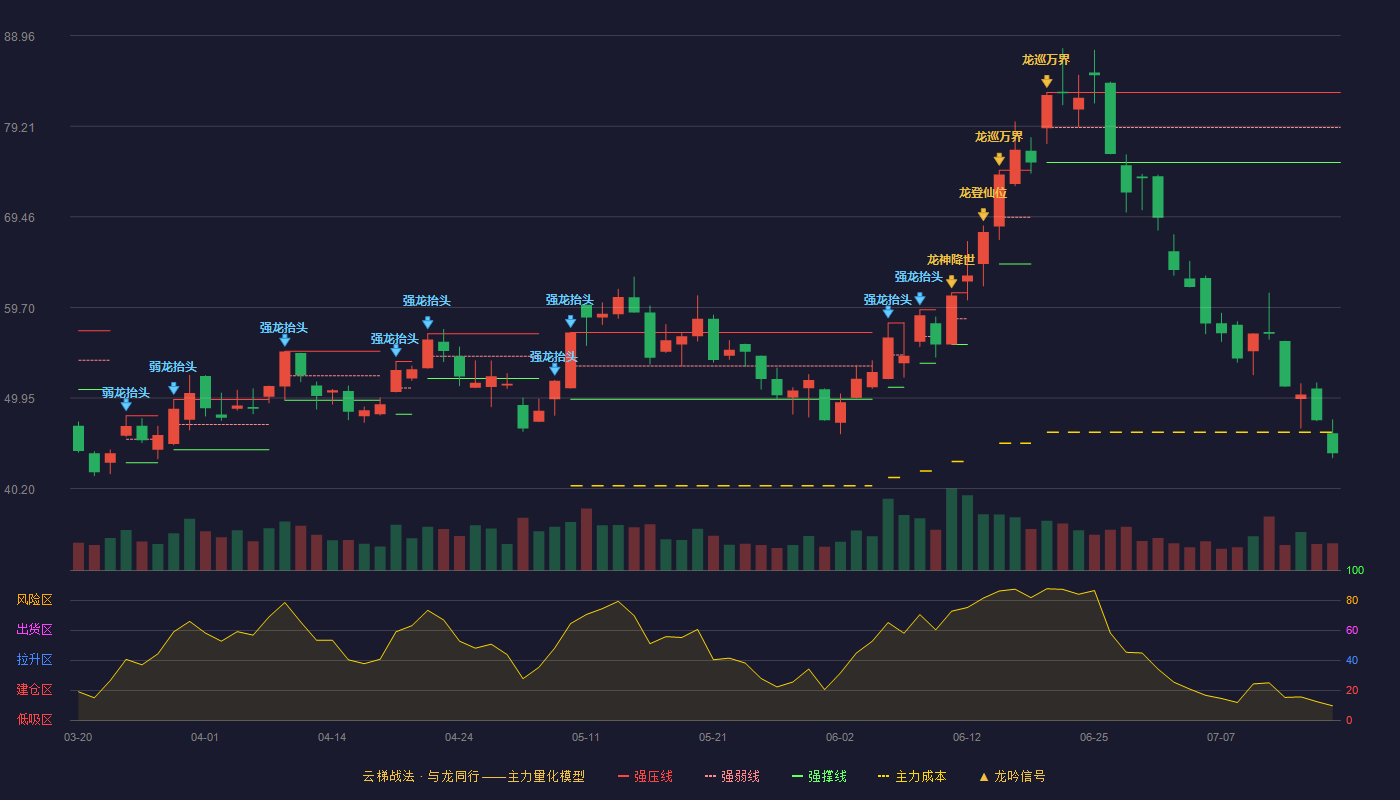1400x800 pixels.
Task: Click the 88.96 price axis label
Action: [19, 37]
